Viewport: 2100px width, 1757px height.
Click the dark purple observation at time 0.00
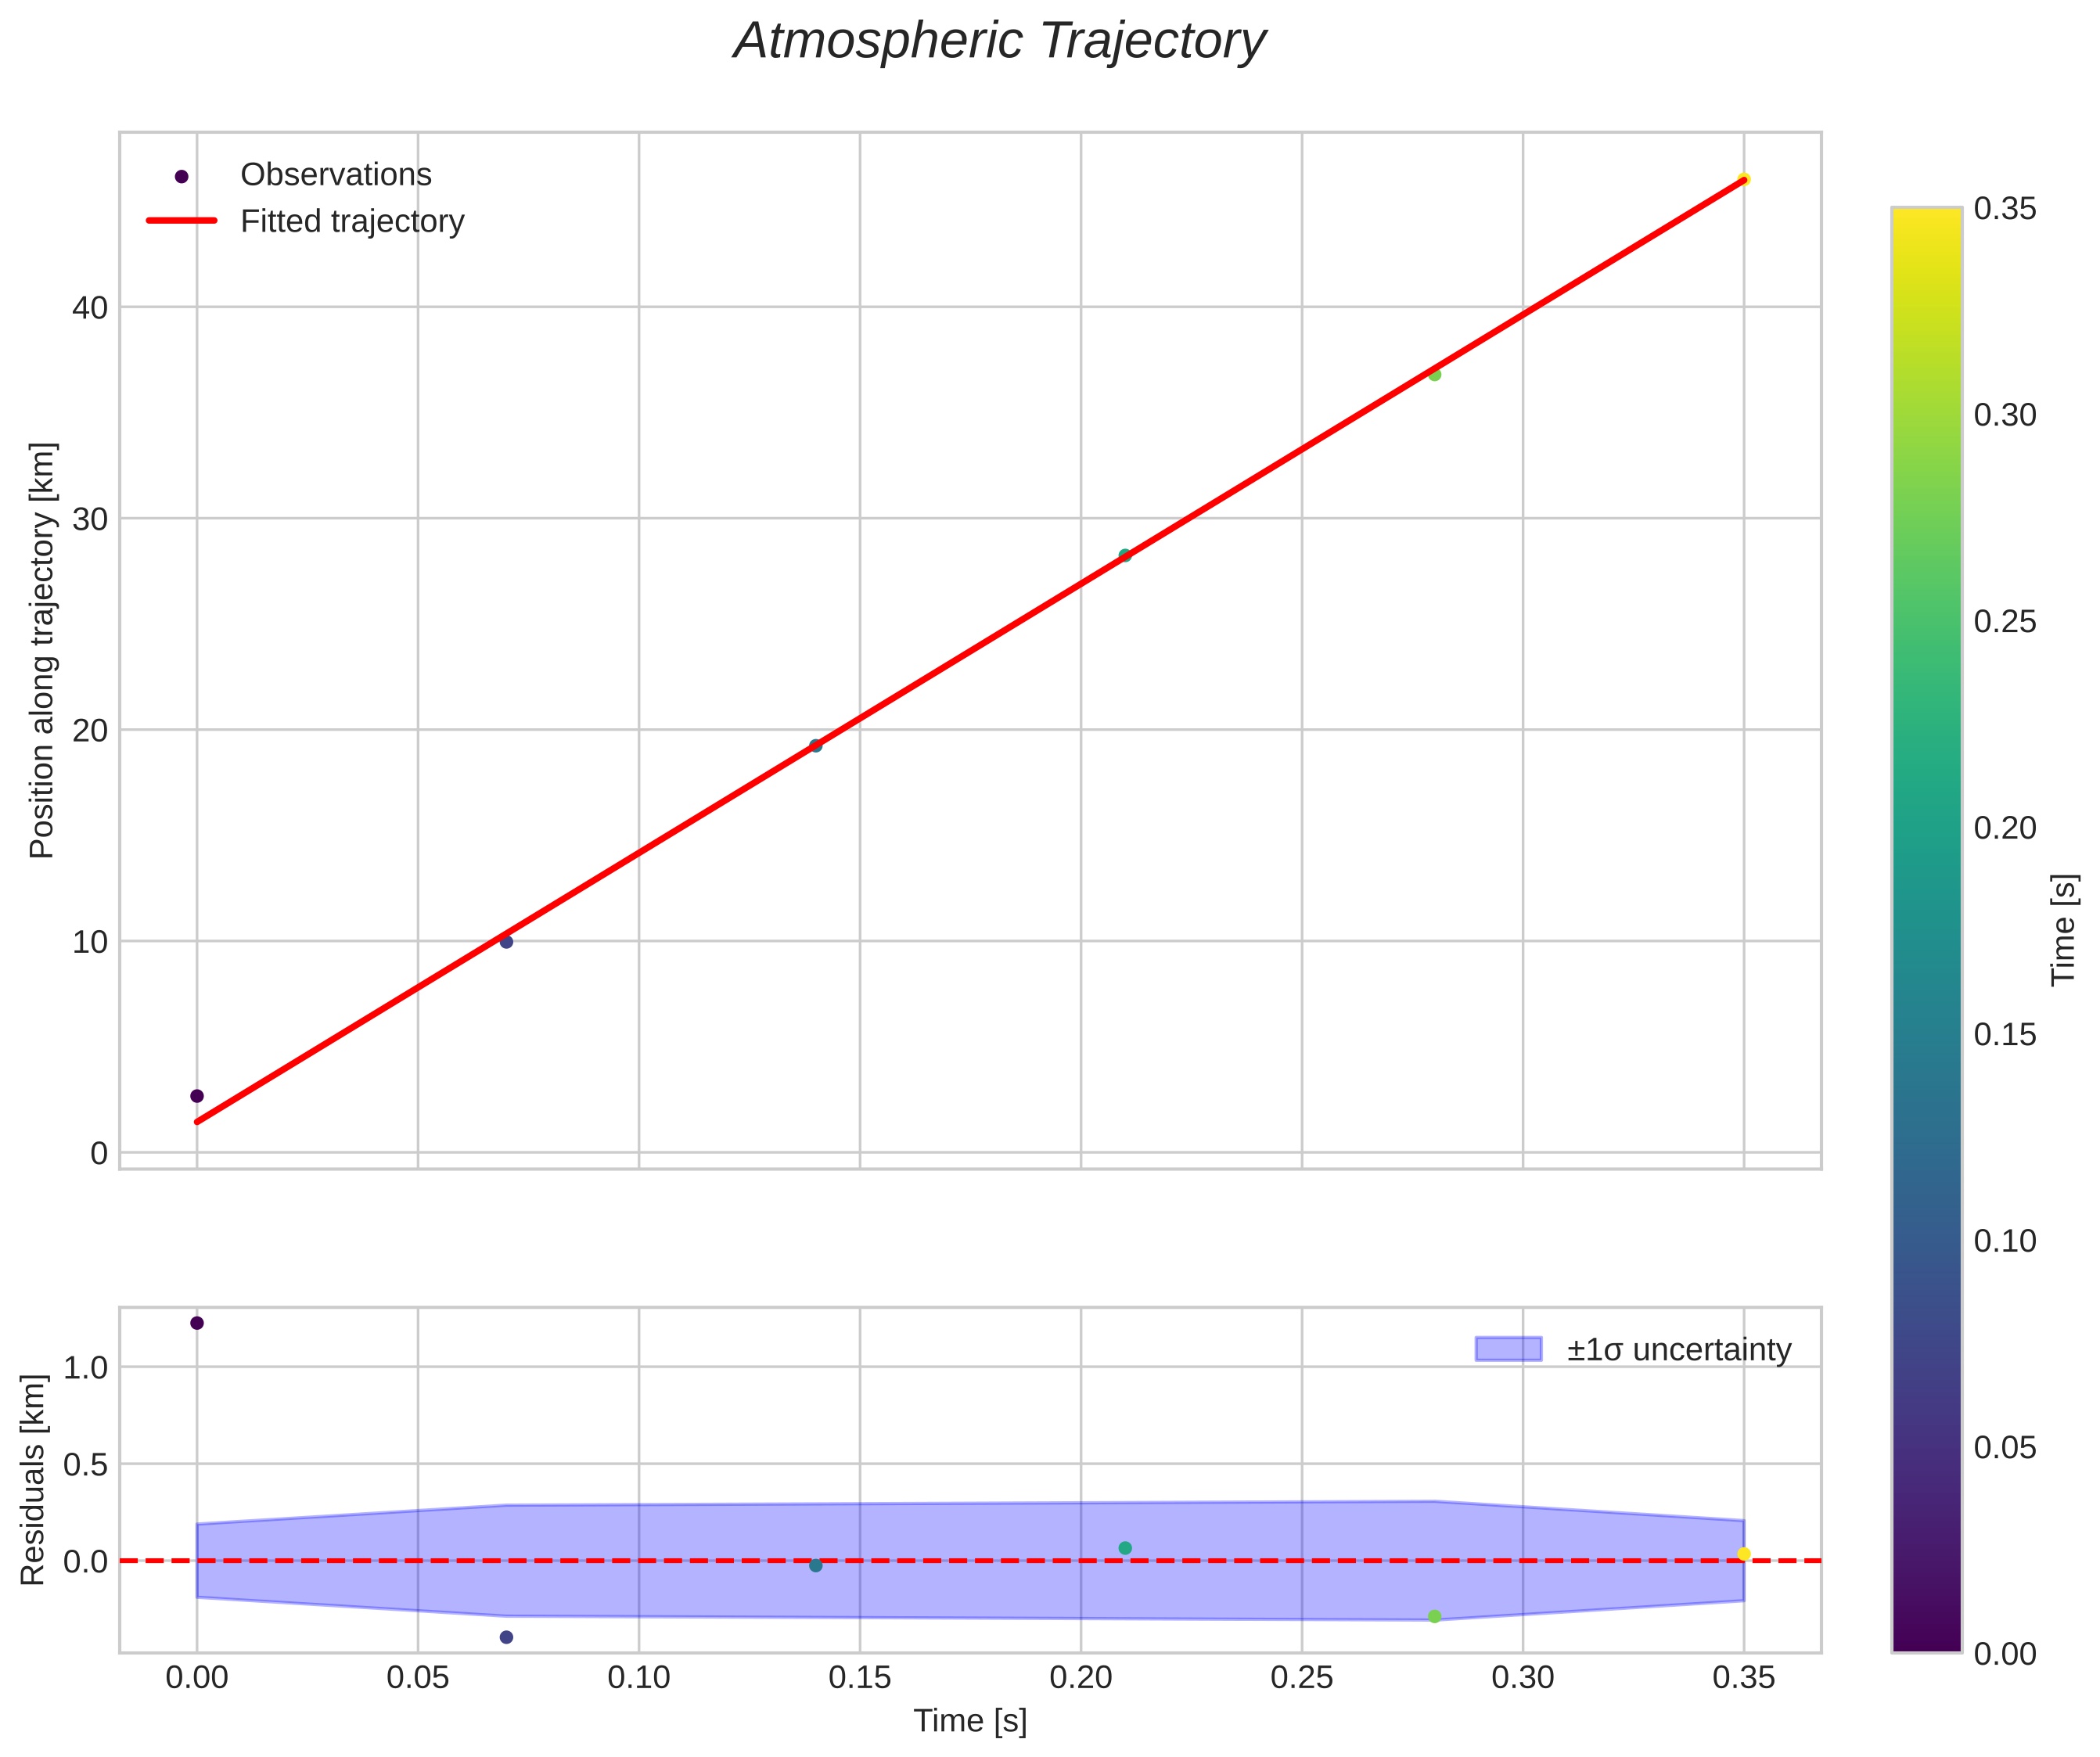click(197, 1096)
